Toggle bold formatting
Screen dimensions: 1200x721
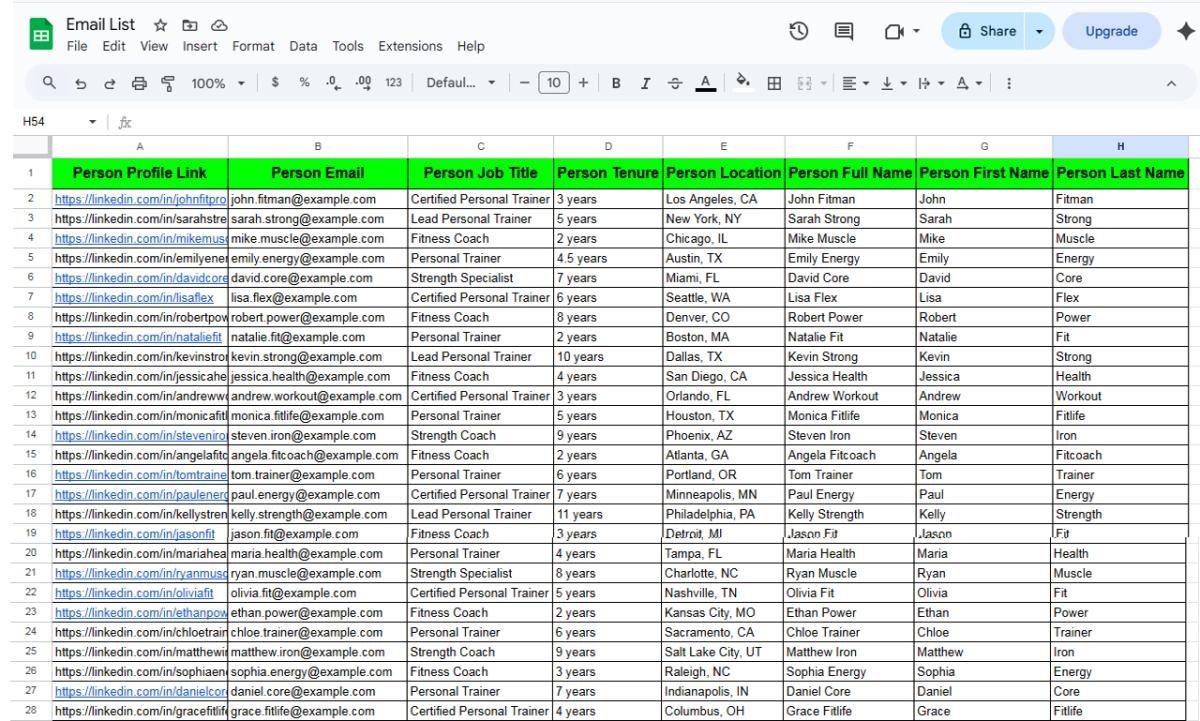click(x=616, y=84)
